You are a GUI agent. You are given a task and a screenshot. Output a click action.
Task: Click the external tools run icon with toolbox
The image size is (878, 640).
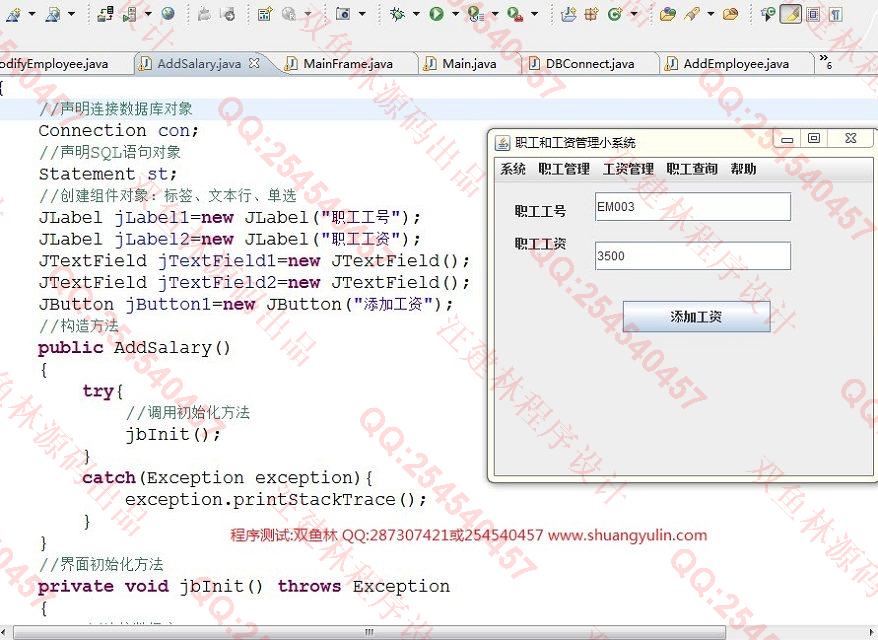pos(515,14)
